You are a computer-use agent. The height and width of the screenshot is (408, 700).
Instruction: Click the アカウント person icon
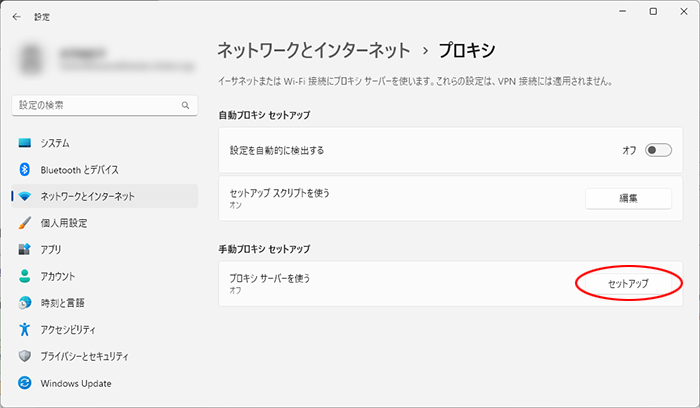pyautogui.click(x=25, y=276)
